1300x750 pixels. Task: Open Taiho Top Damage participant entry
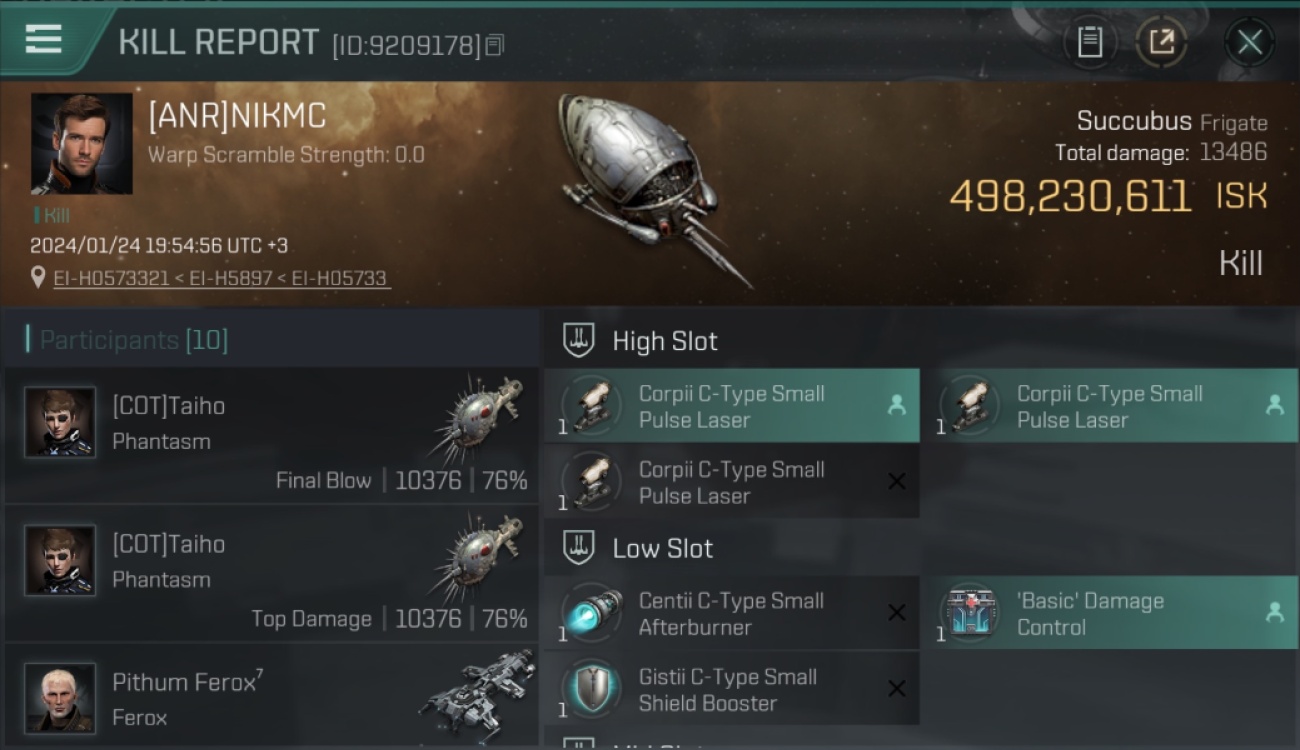click(x=271, y=573)
